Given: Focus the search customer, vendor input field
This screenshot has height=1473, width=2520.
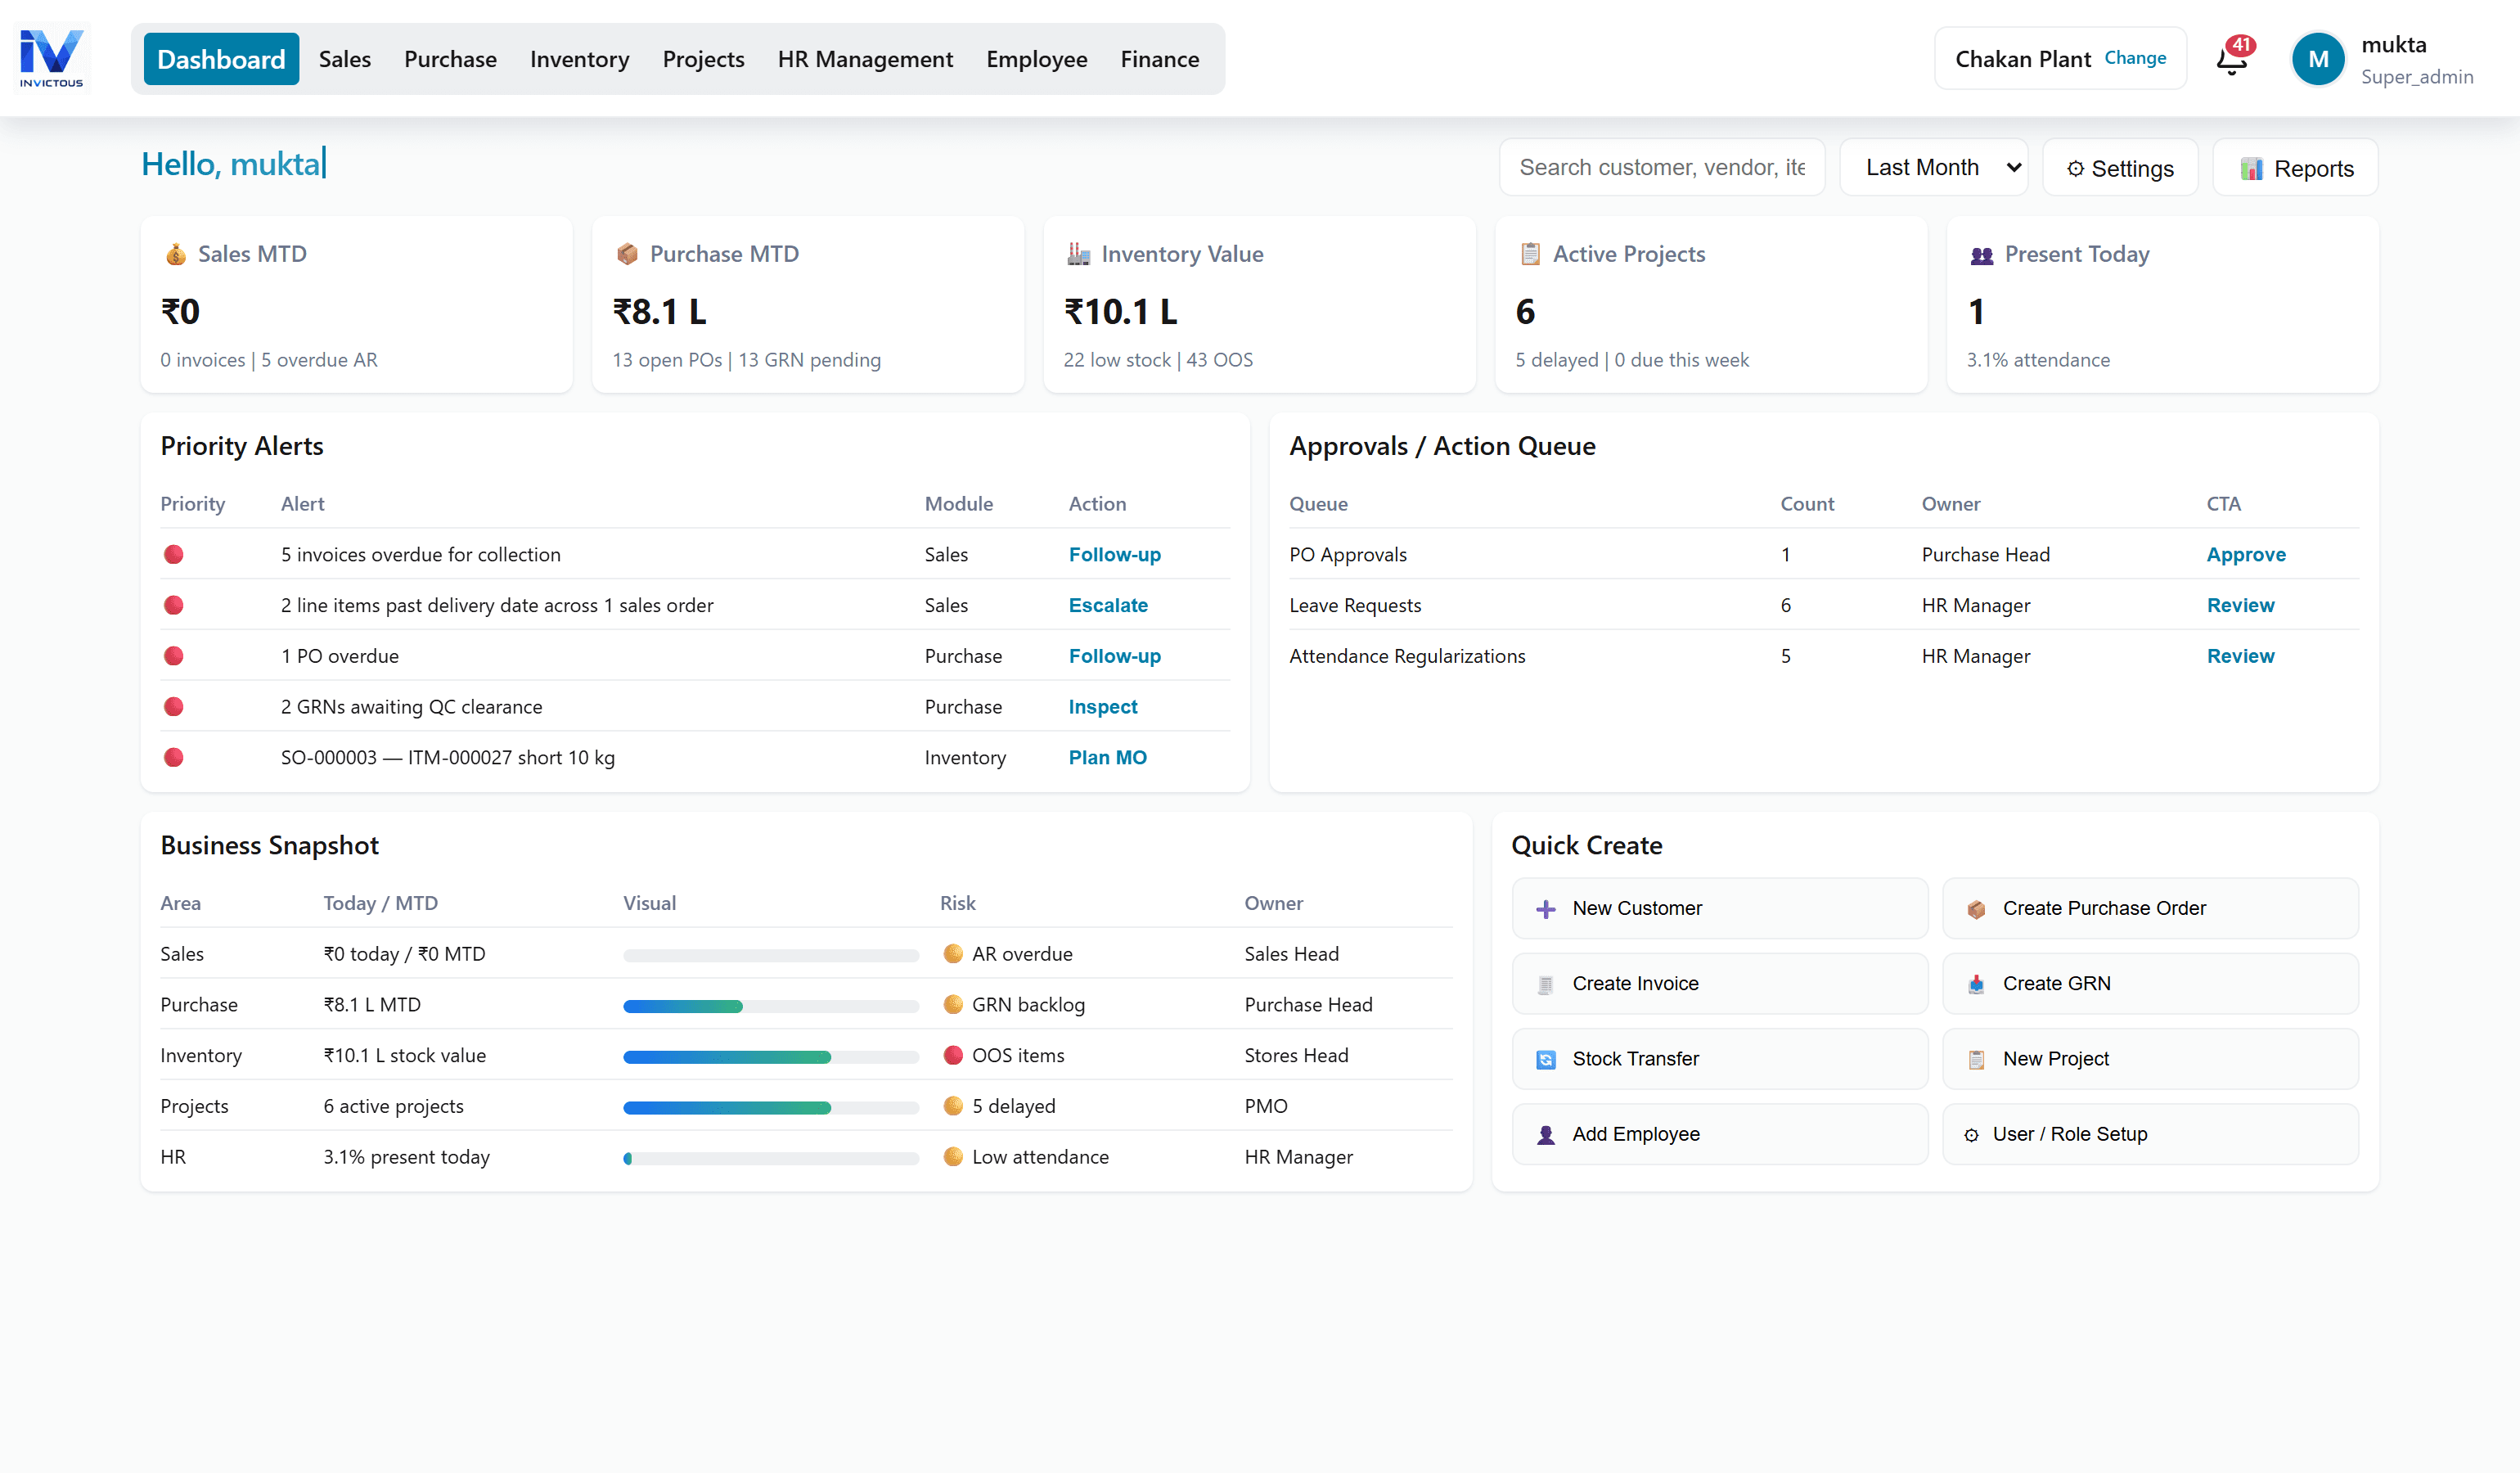Looking at the screenshot, I should click(x=1661, y=167).
